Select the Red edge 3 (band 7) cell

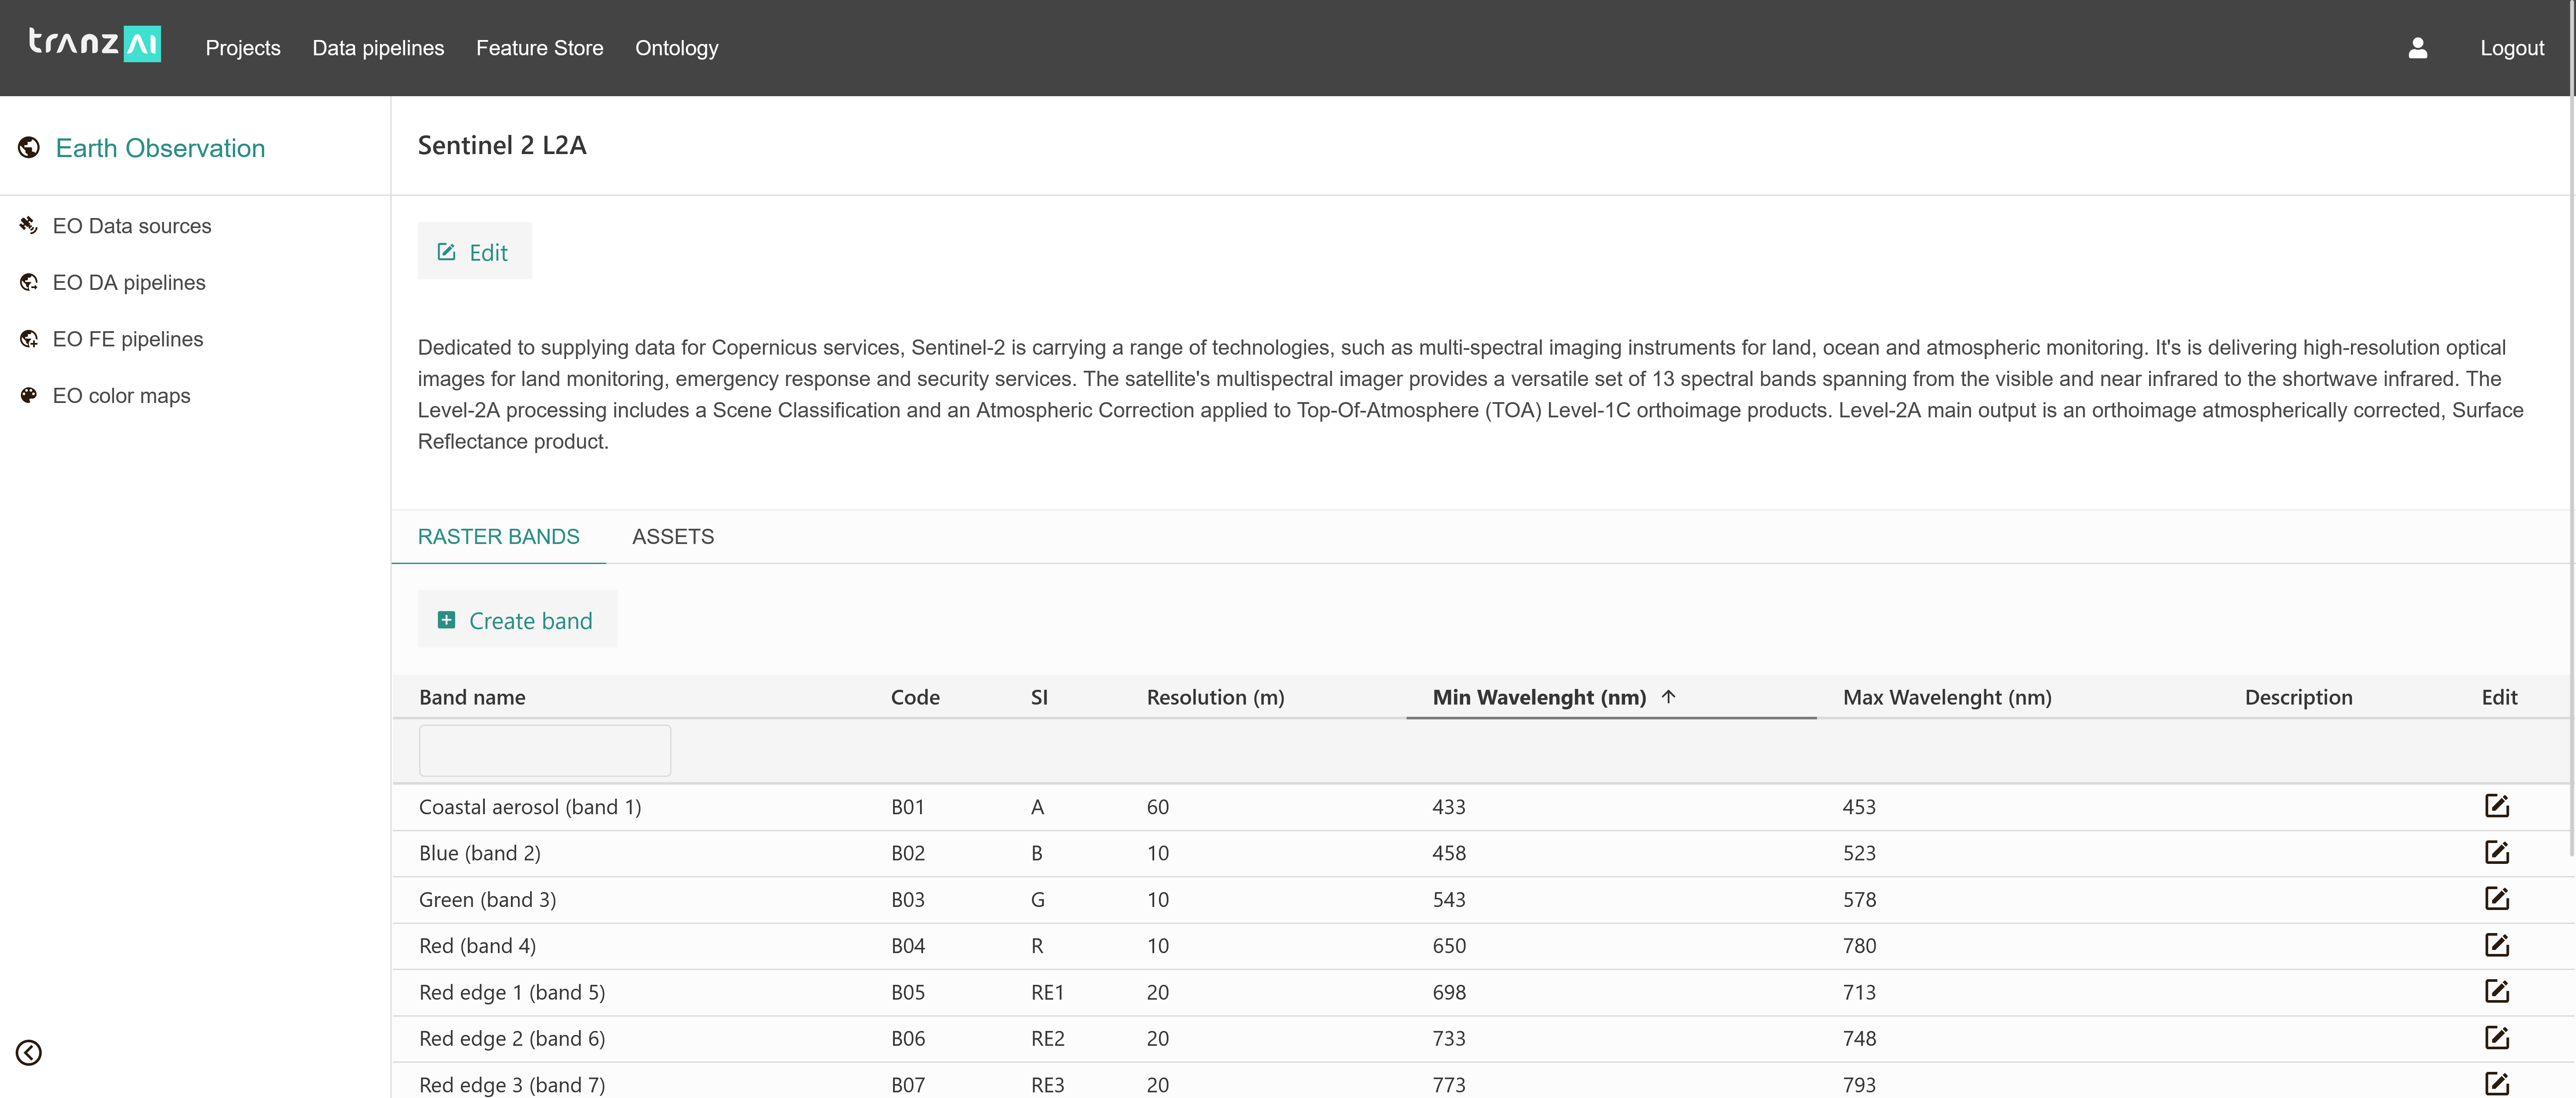[x=512, y=1085]
